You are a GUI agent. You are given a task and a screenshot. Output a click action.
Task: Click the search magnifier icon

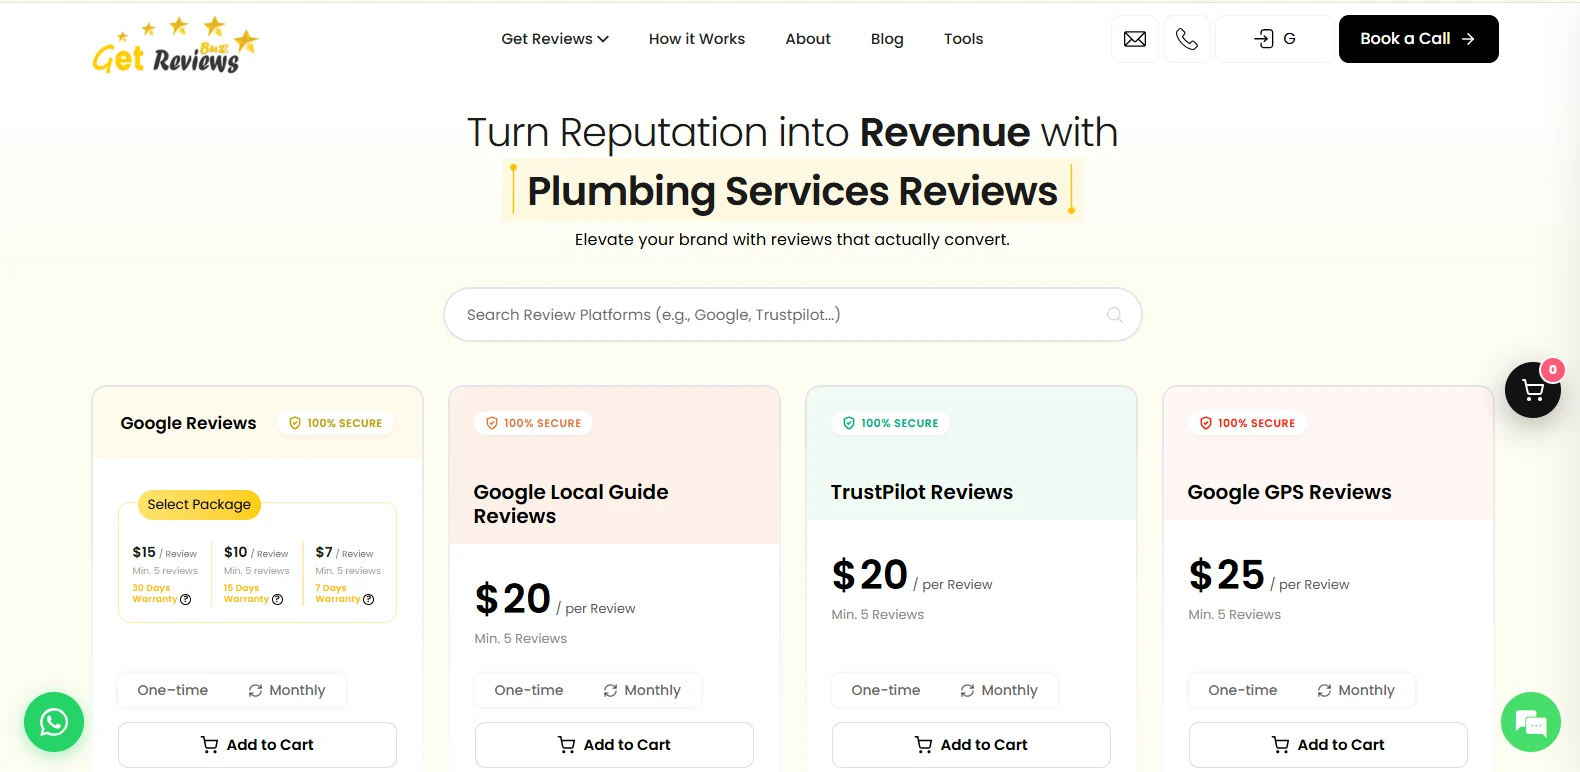point(1115,315)
